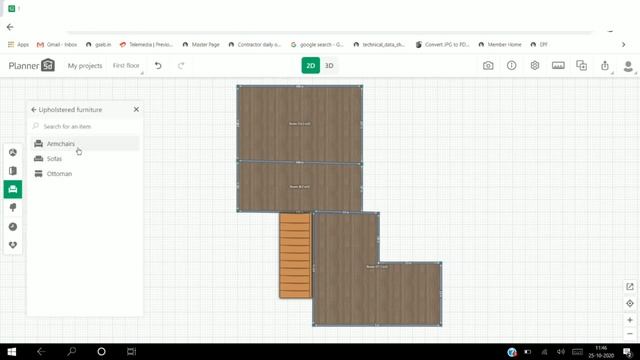Select the middle room in floor plan
This screenshot has width=640, height=360.
pyautogui.click(x=300, y=187)
